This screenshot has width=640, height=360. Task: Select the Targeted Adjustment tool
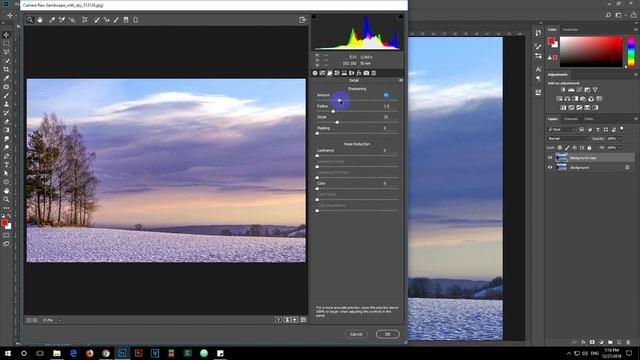point(72,20)
